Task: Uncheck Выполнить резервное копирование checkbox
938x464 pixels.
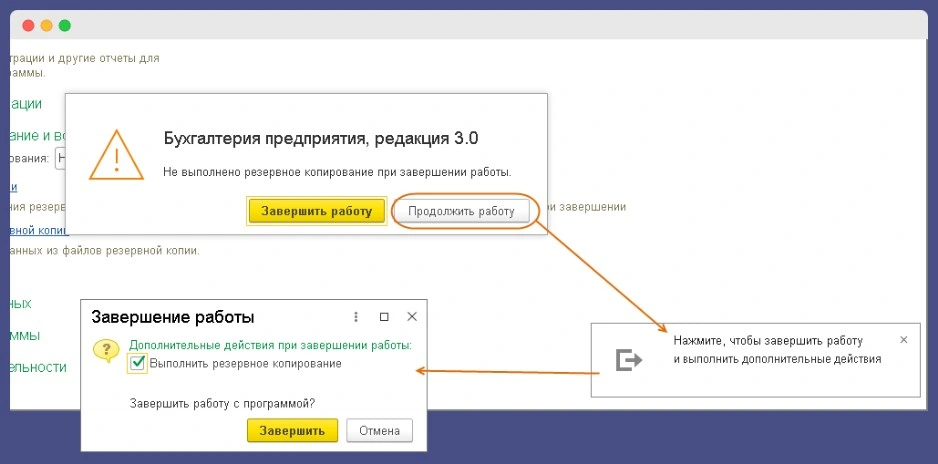Action: pyautogui.click(x=138, y=364)
